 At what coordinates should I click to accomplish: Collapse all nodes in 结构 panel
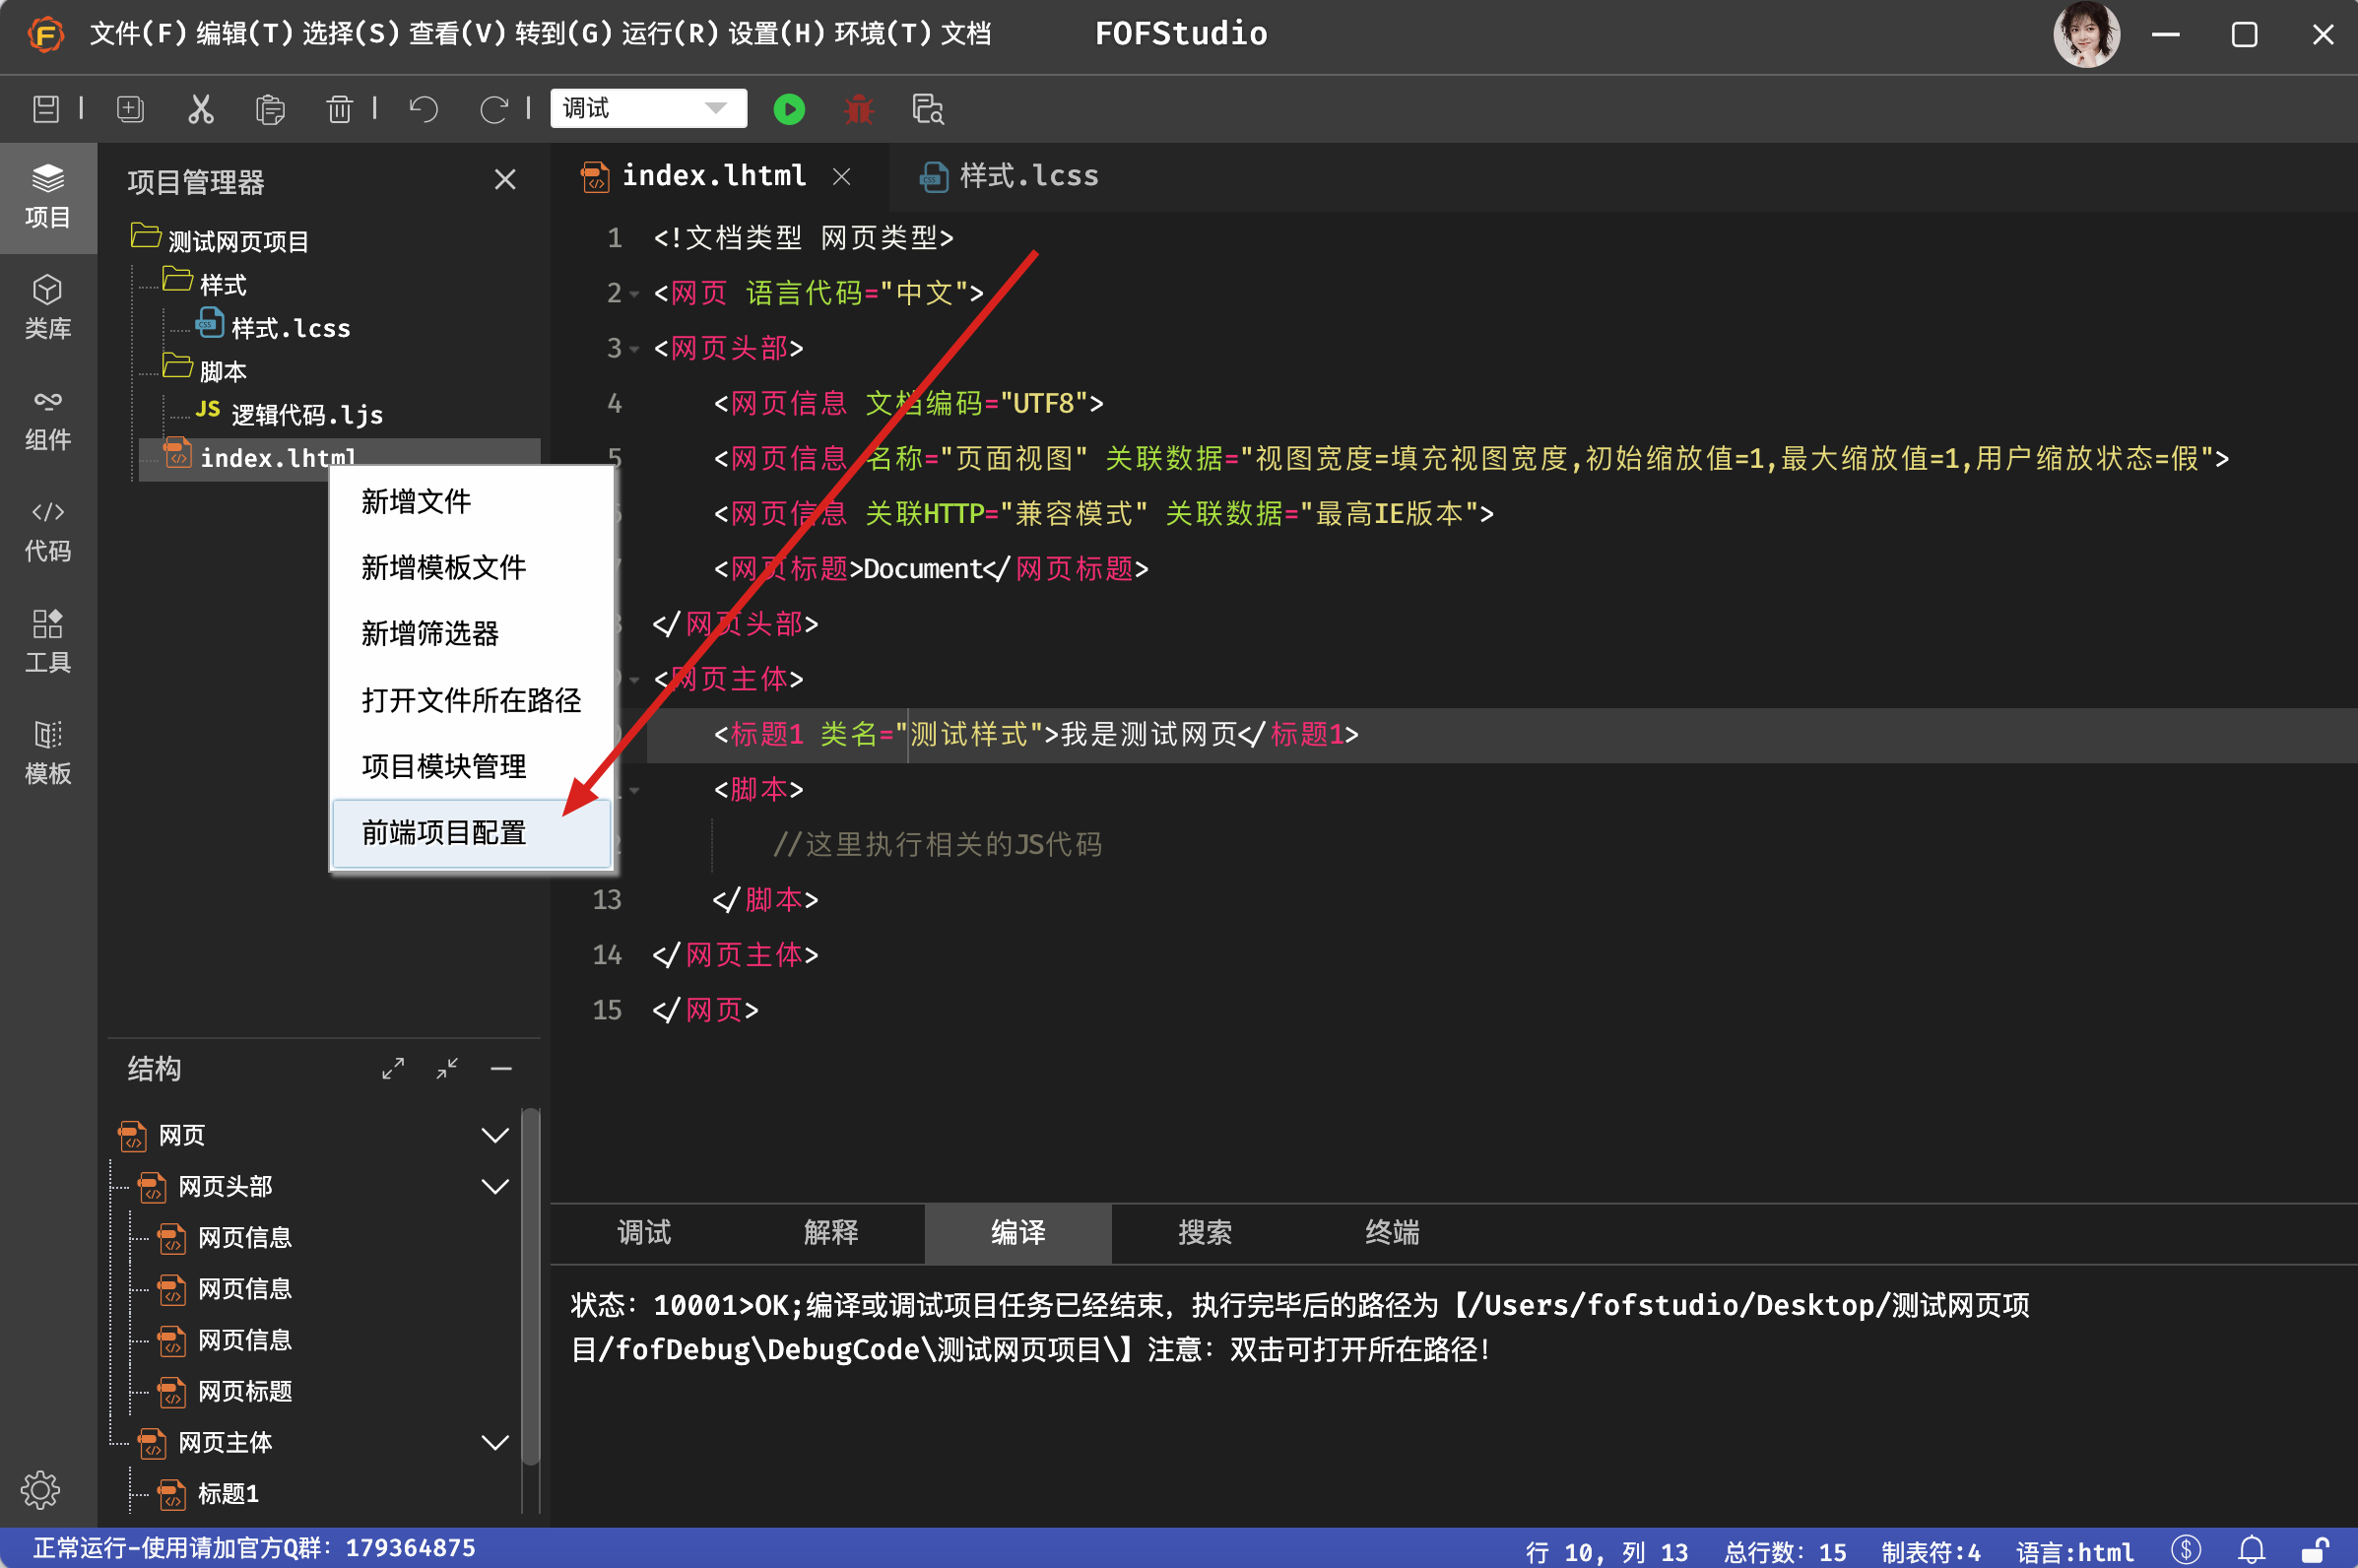pyautogui.click(x=447, y=1069)
